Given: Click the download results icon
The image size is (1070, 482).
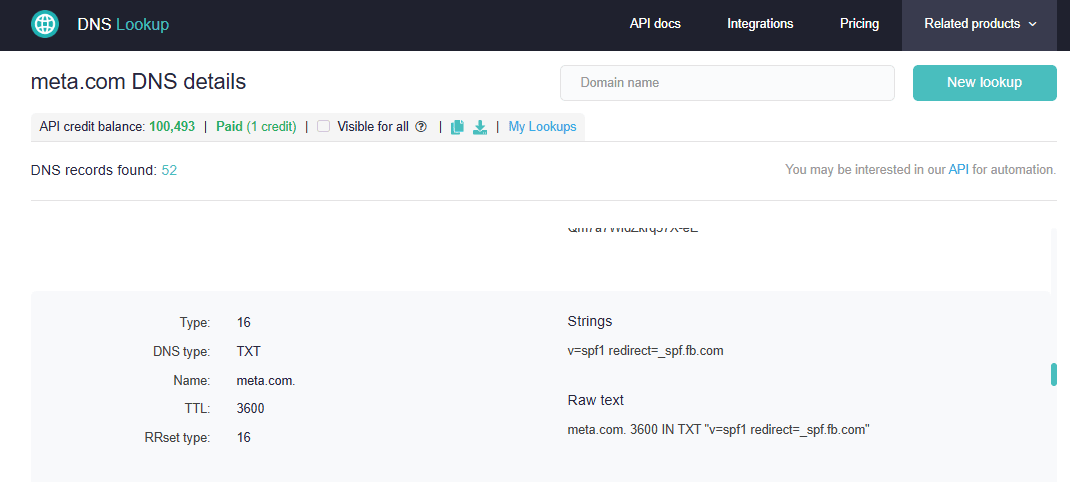Looking at the screenshot, I should pos(480,127).
